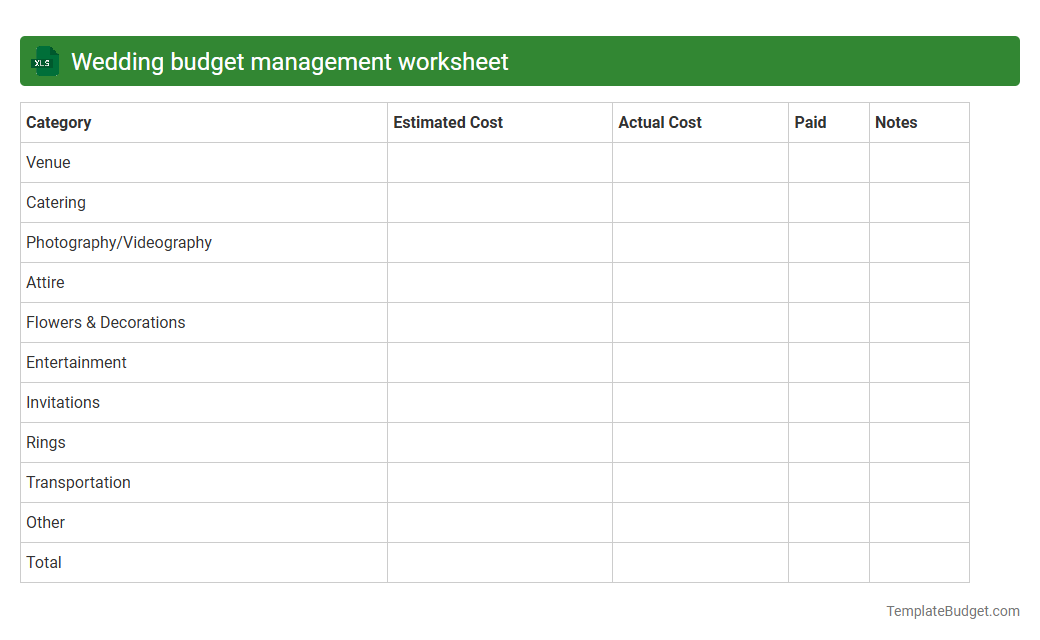
Task: Click the Paid column header
Action: pyautogui.click(x=810, y=122)
